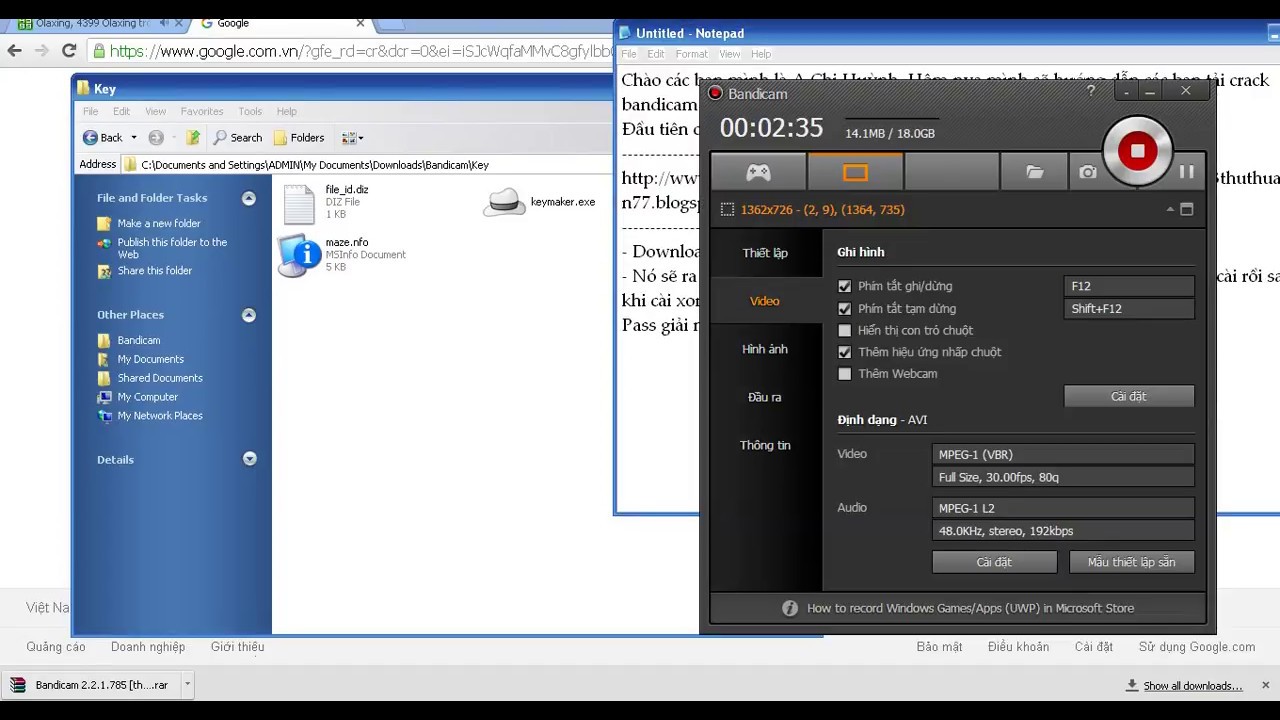The height and width of the screenshot is (720, 1280).
Task: Reload the page in Chrome
Action: tap(69, 51)
